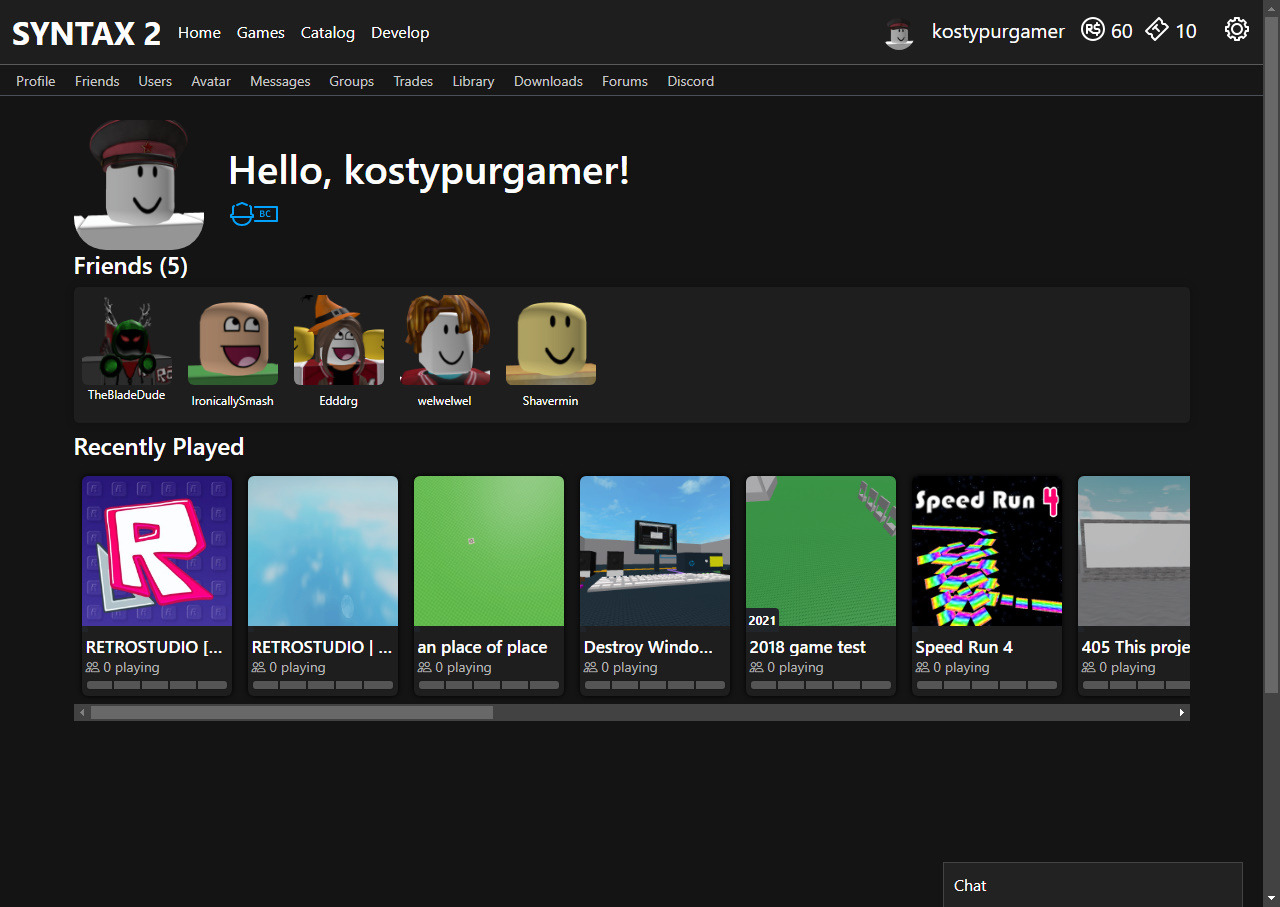
Task: Open welwelwel friend avatar
Action: (445, 341)
